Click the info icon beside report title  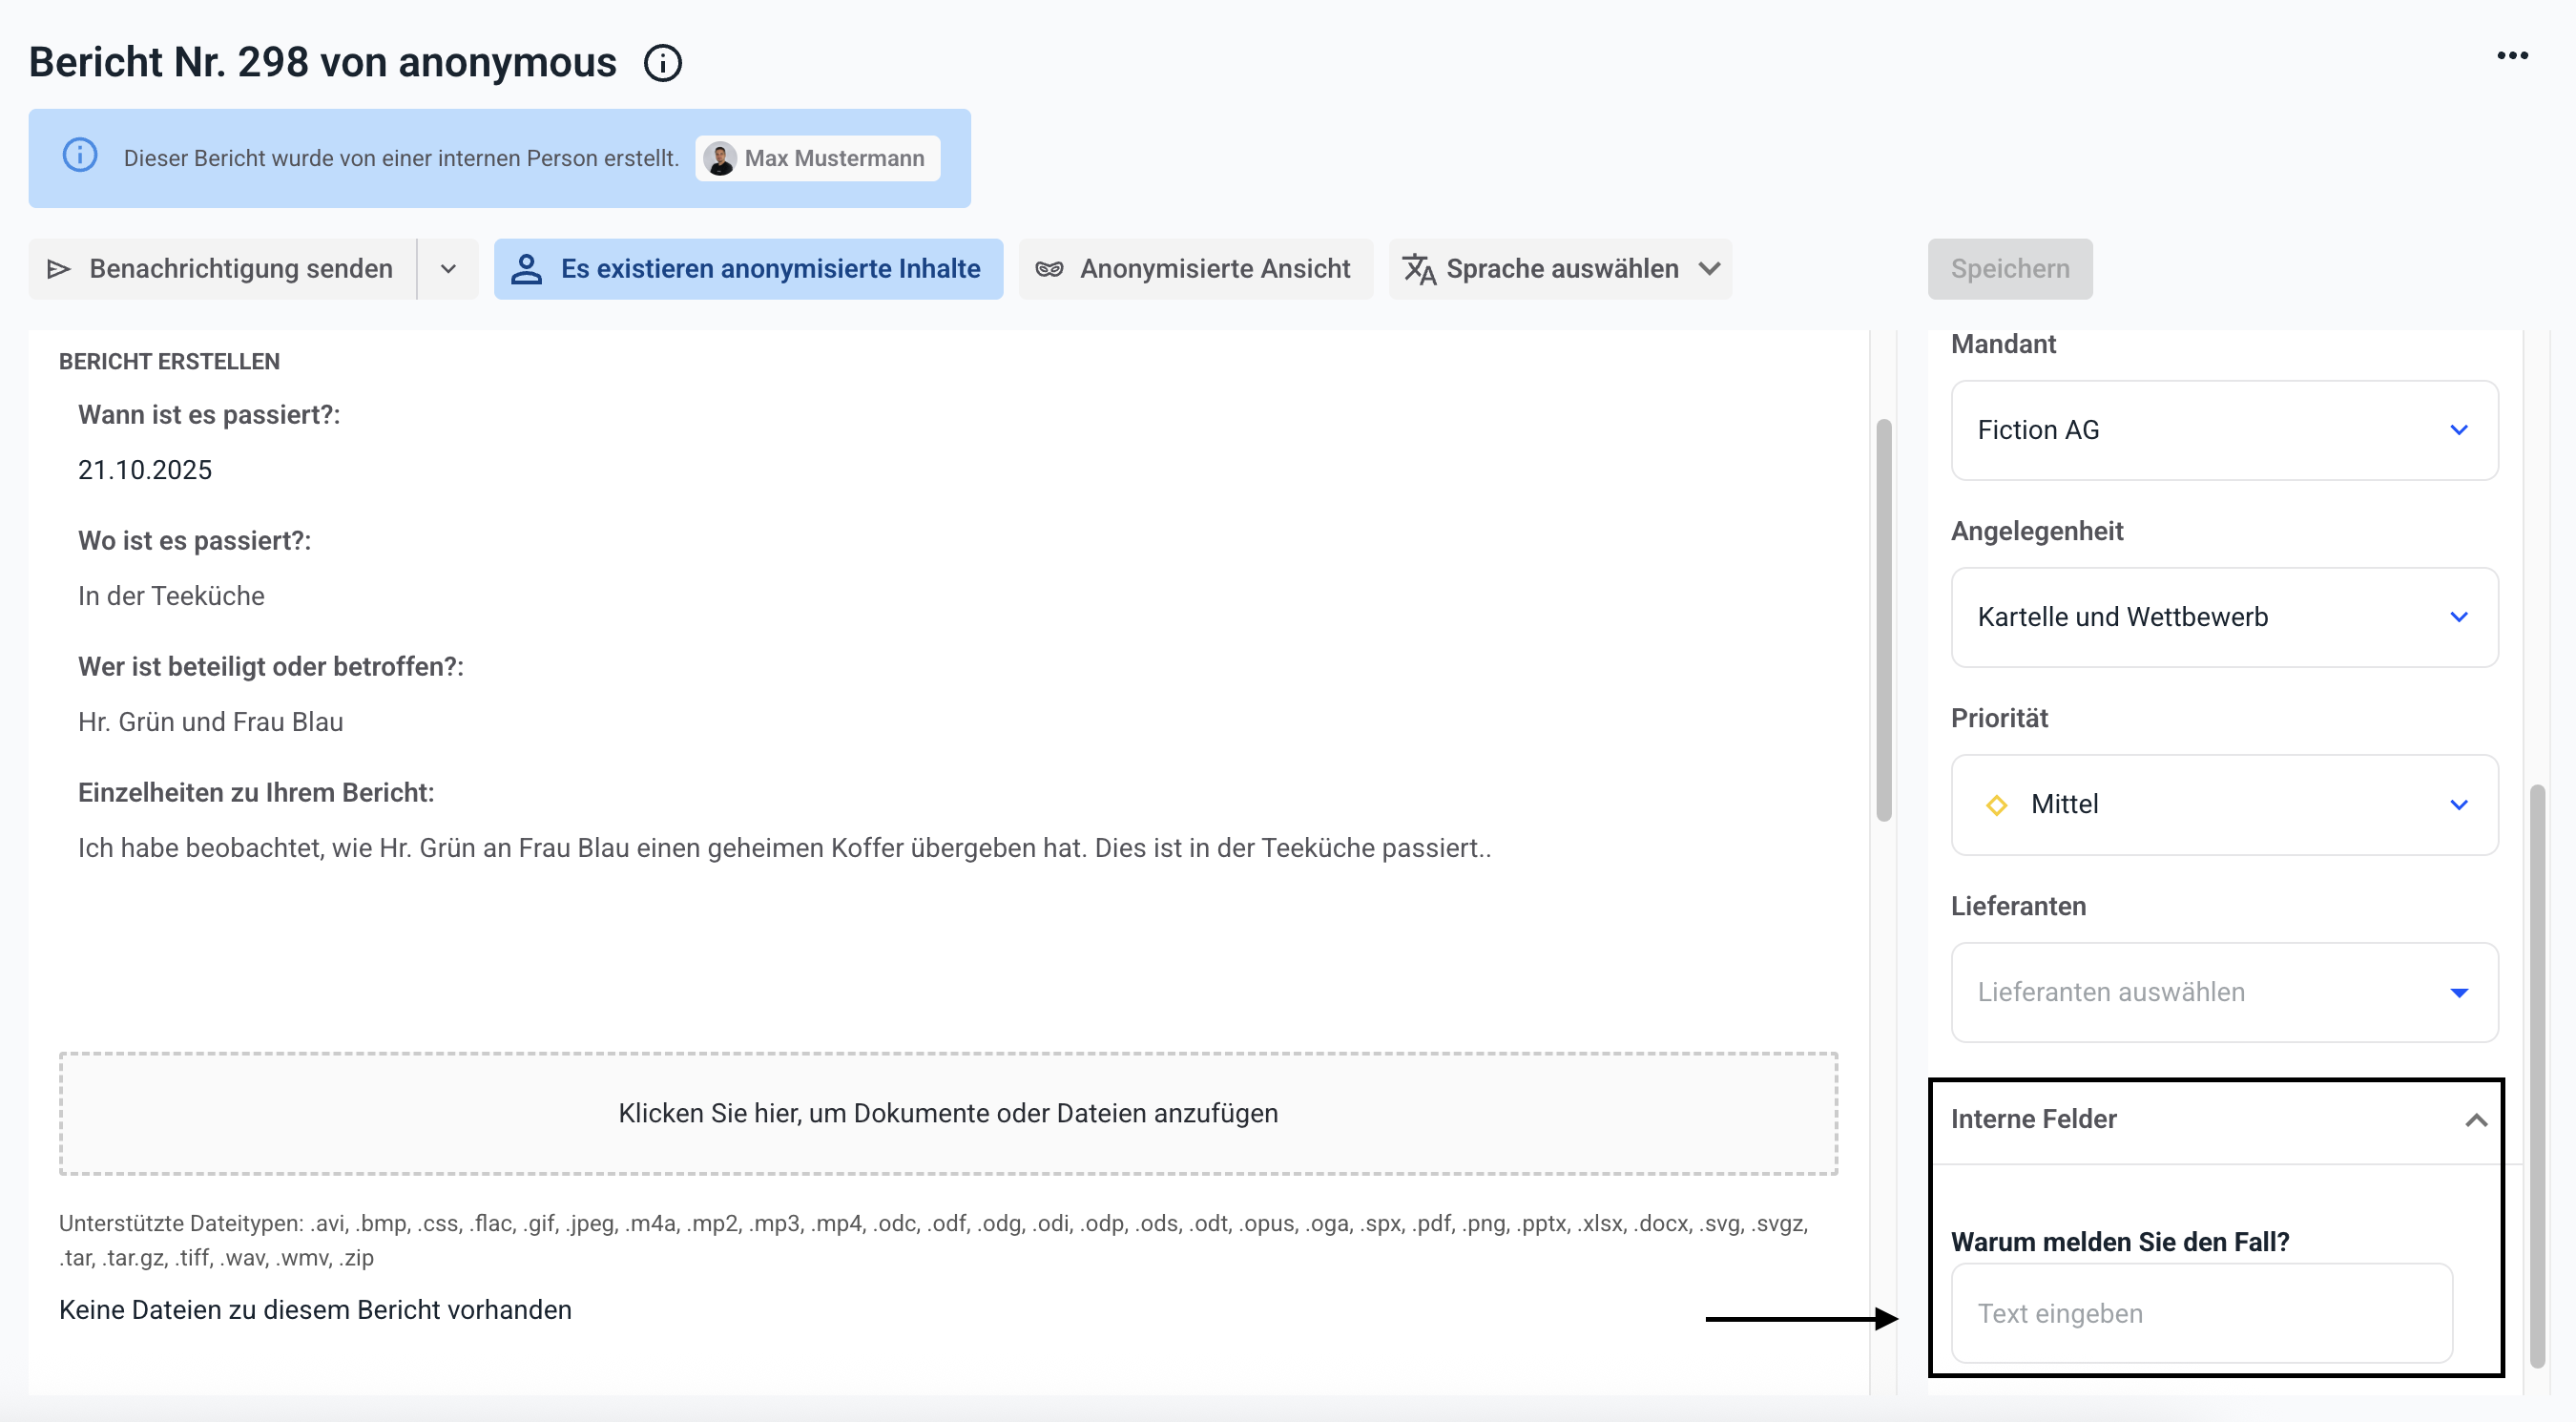coord(662,63)
